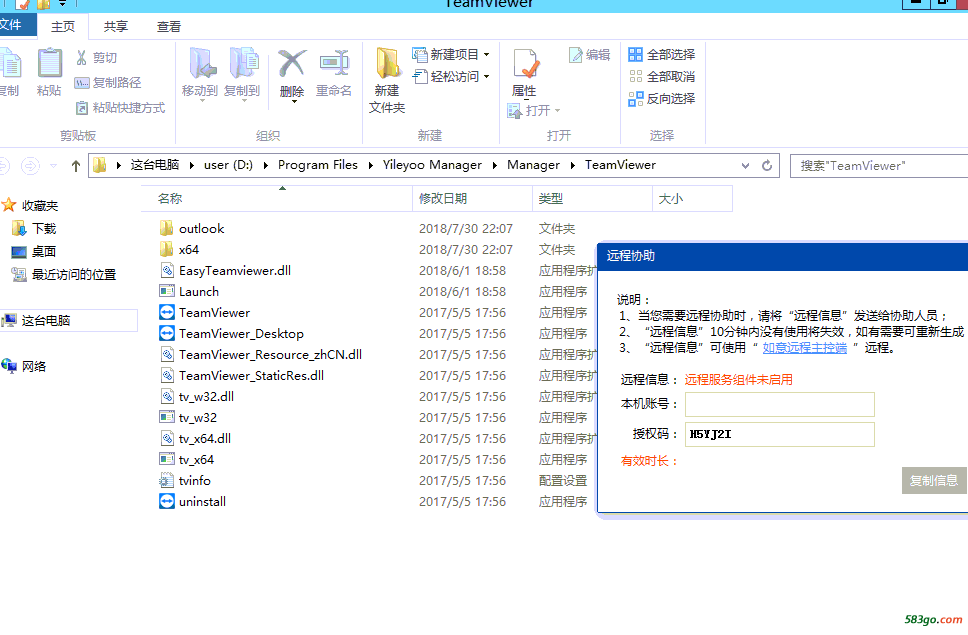Click the 复制信息 button
Screen dimensions: 968x635
[x=934, y=481]
